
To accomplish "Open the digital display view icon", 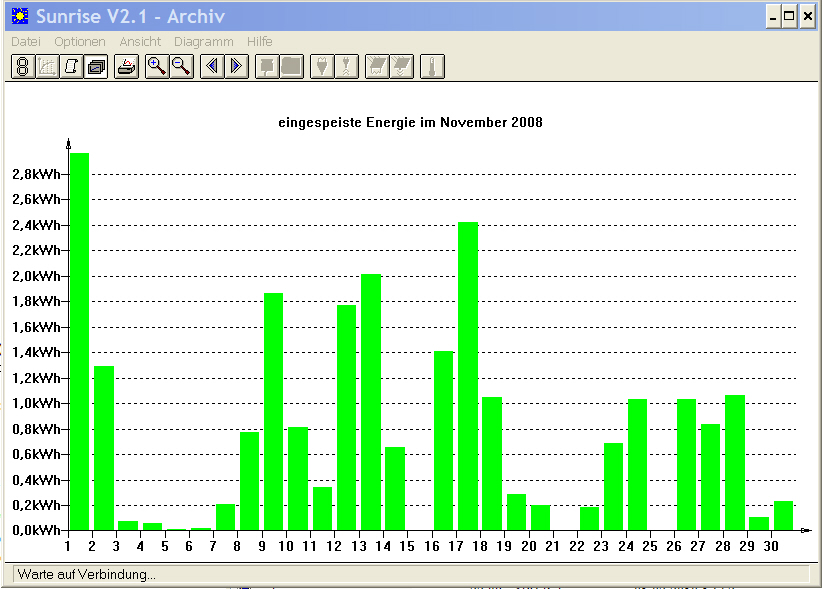I will tap(23, 67).
